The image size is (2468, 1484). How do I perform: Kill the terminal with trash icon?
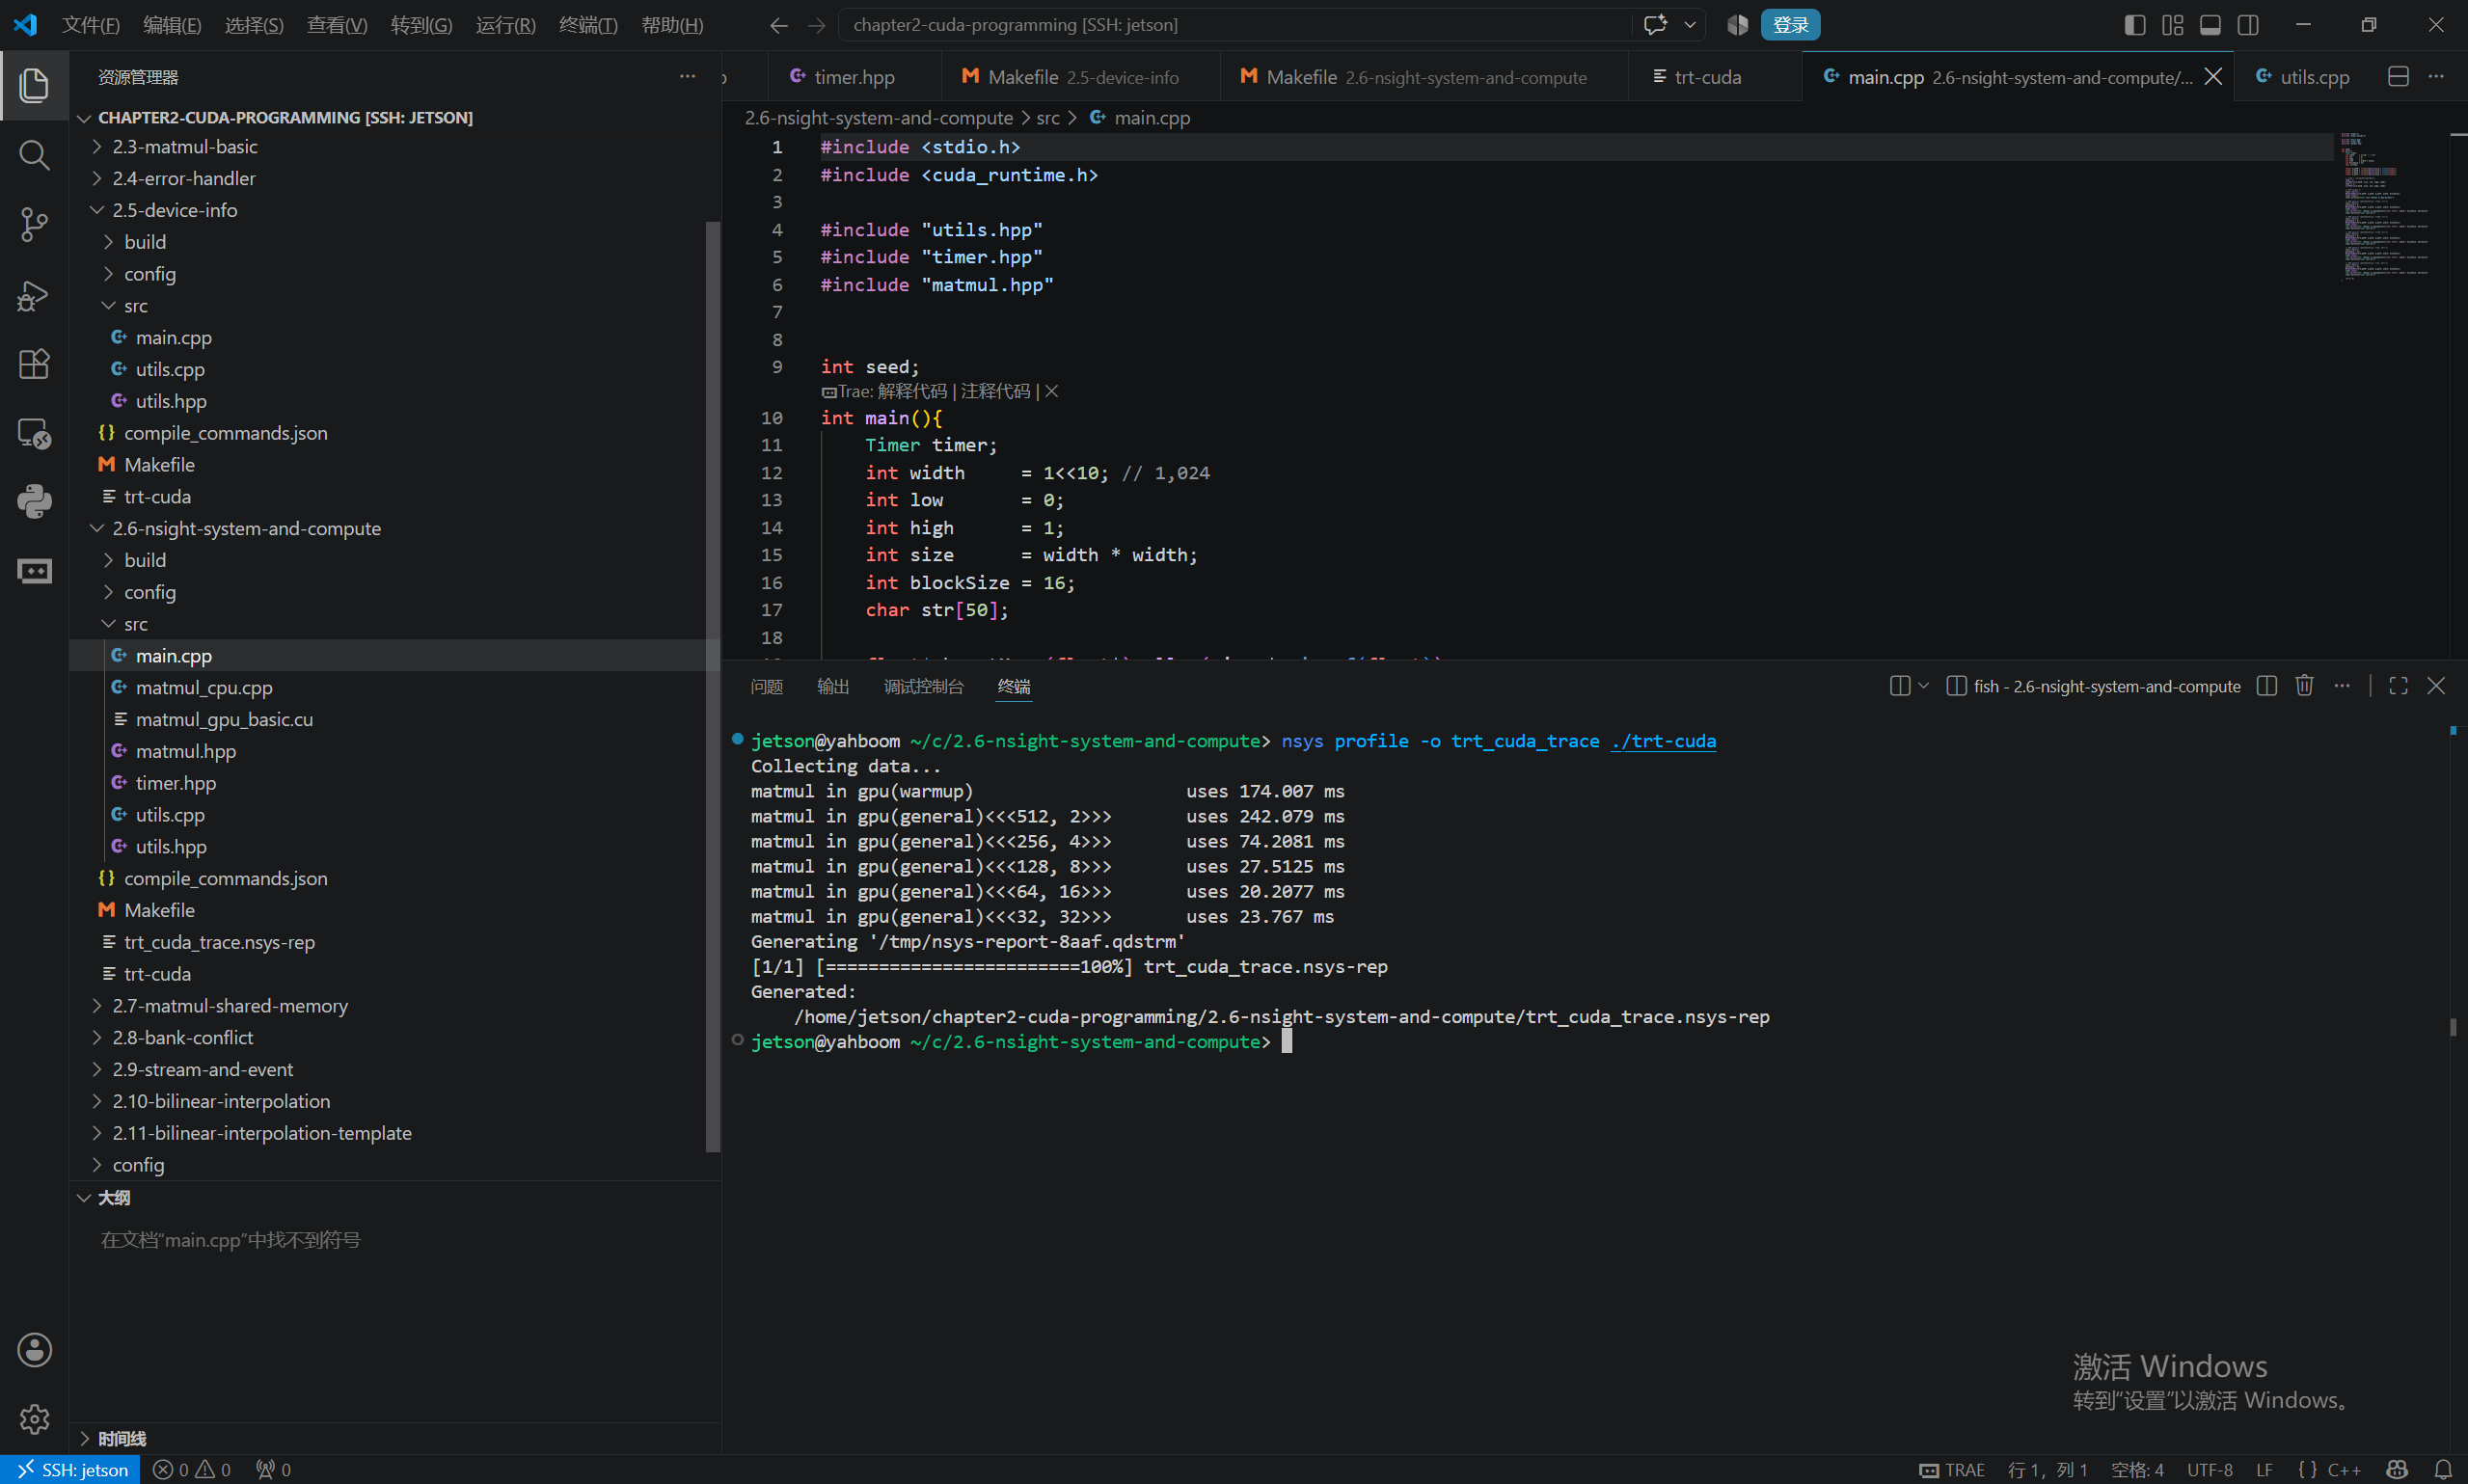2305,686
